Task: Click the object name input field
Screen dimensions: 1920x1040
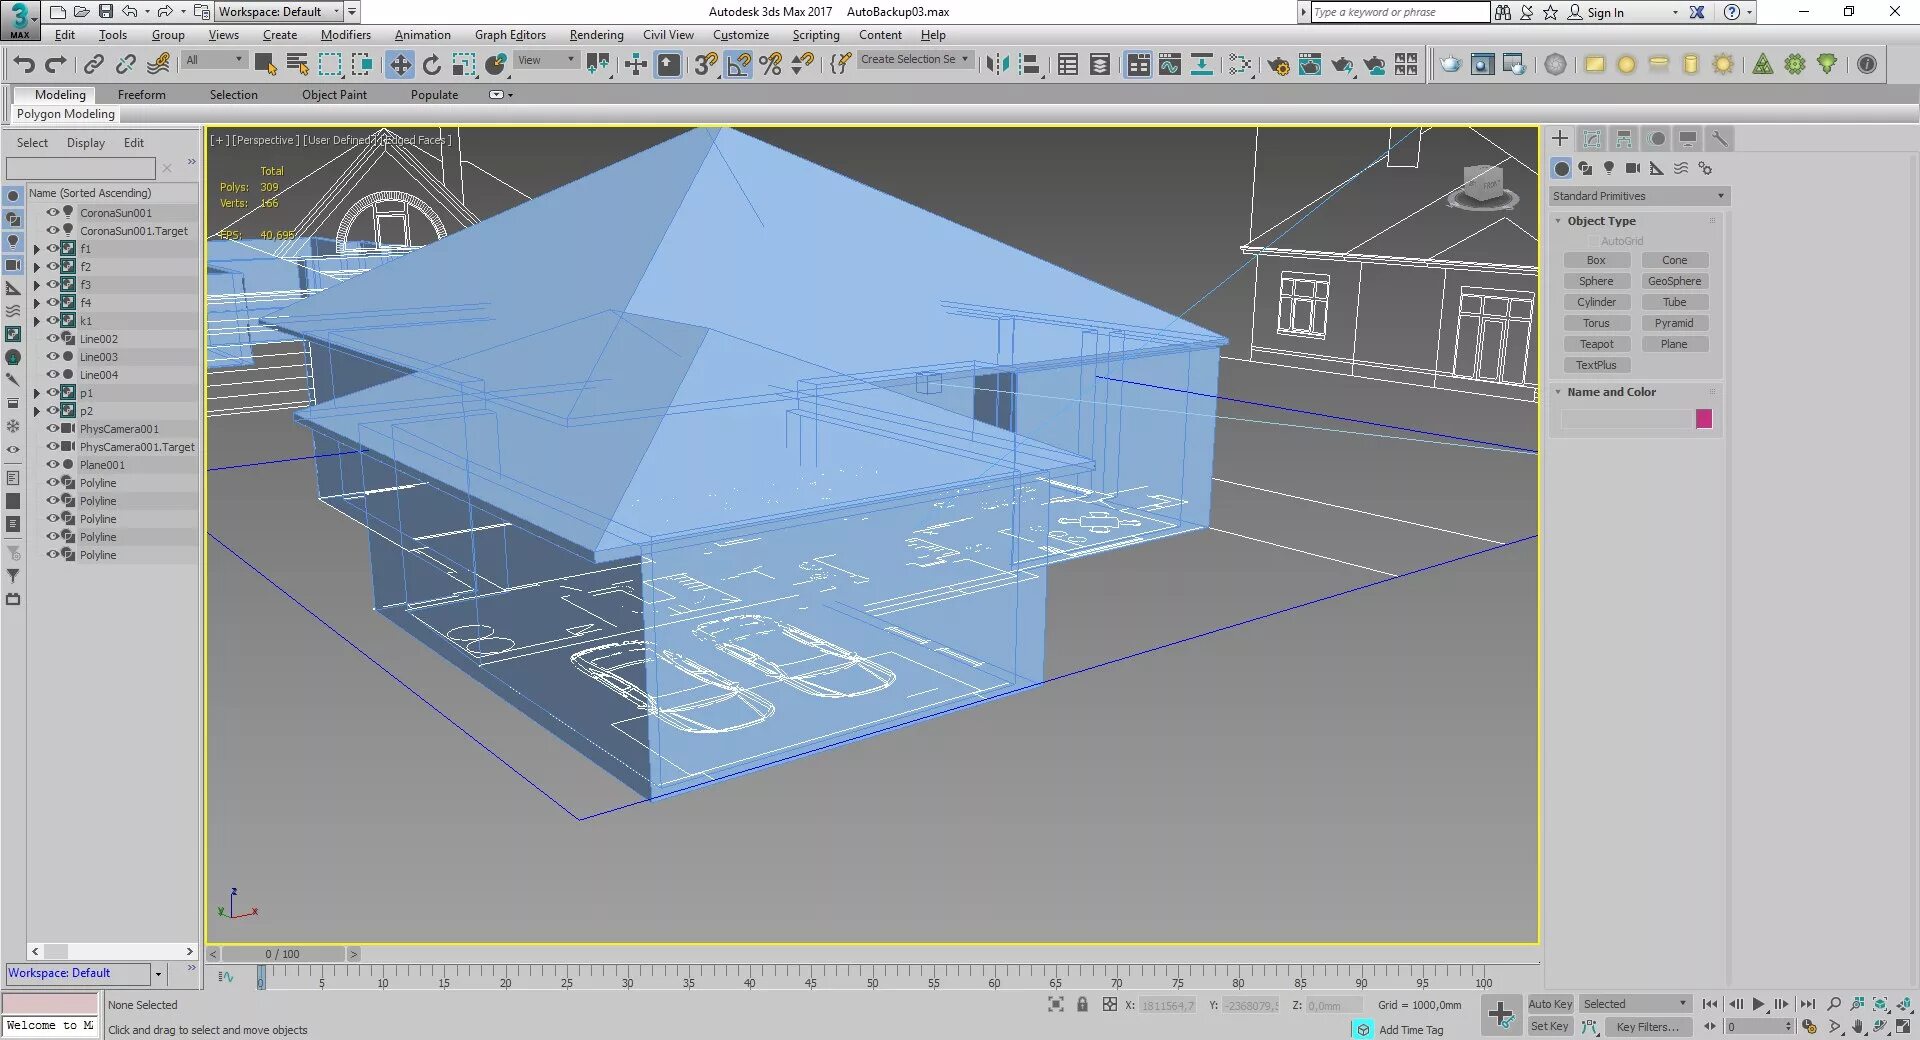Action: point(1625,419)
